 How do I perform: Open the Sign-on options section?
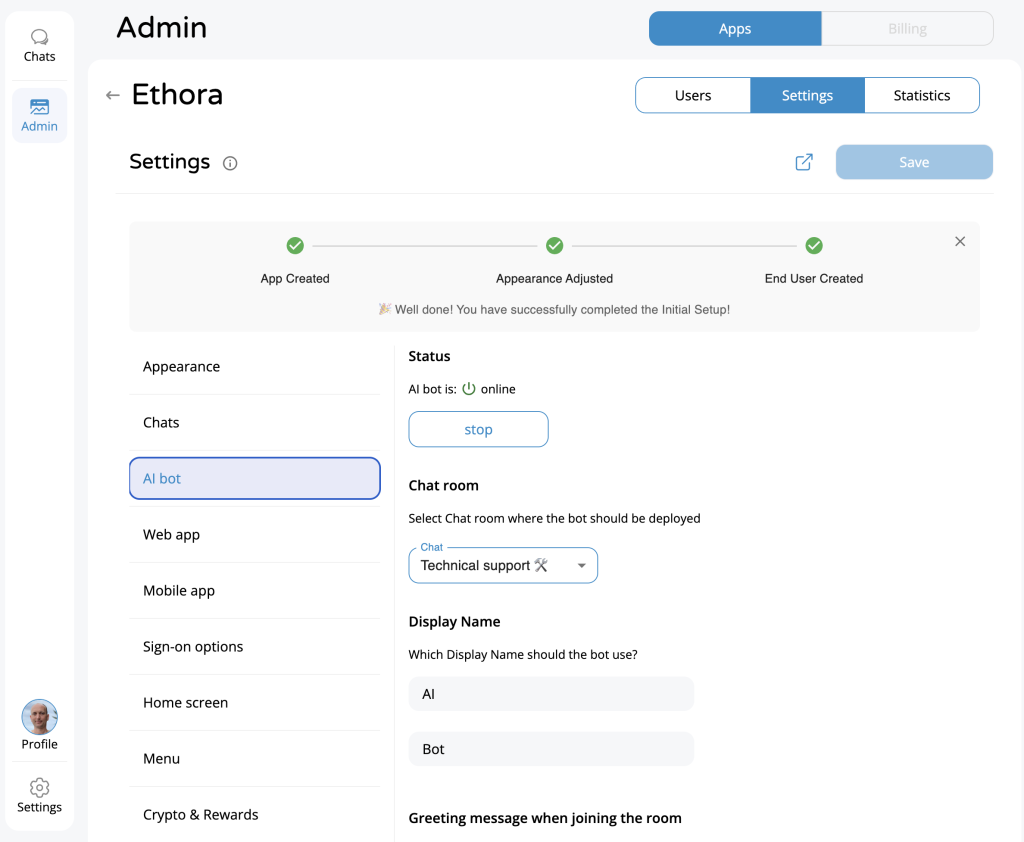[255, 647]
